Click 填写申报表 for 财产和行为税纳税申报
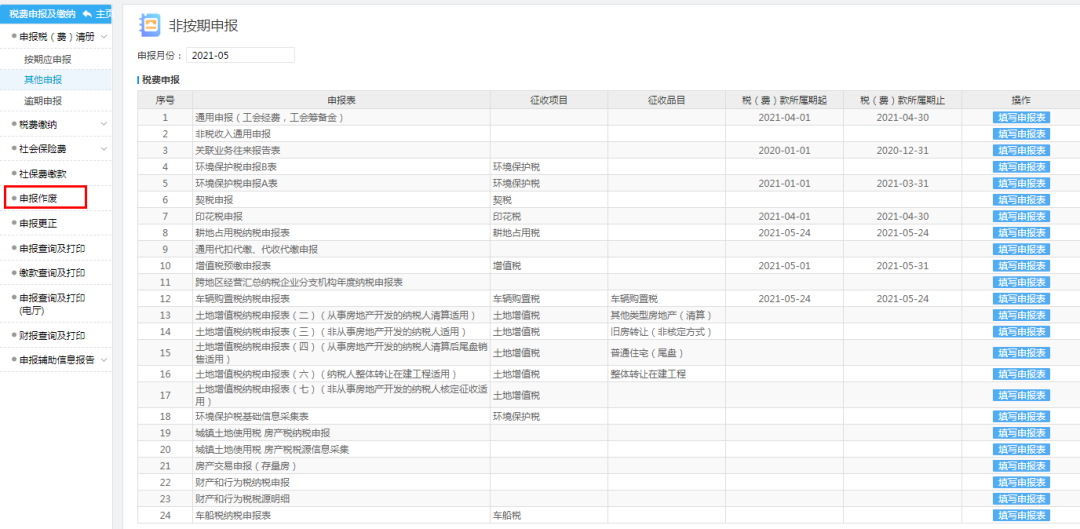The height and width of the screenshot is (529, 1080). tap(1021, 483)
